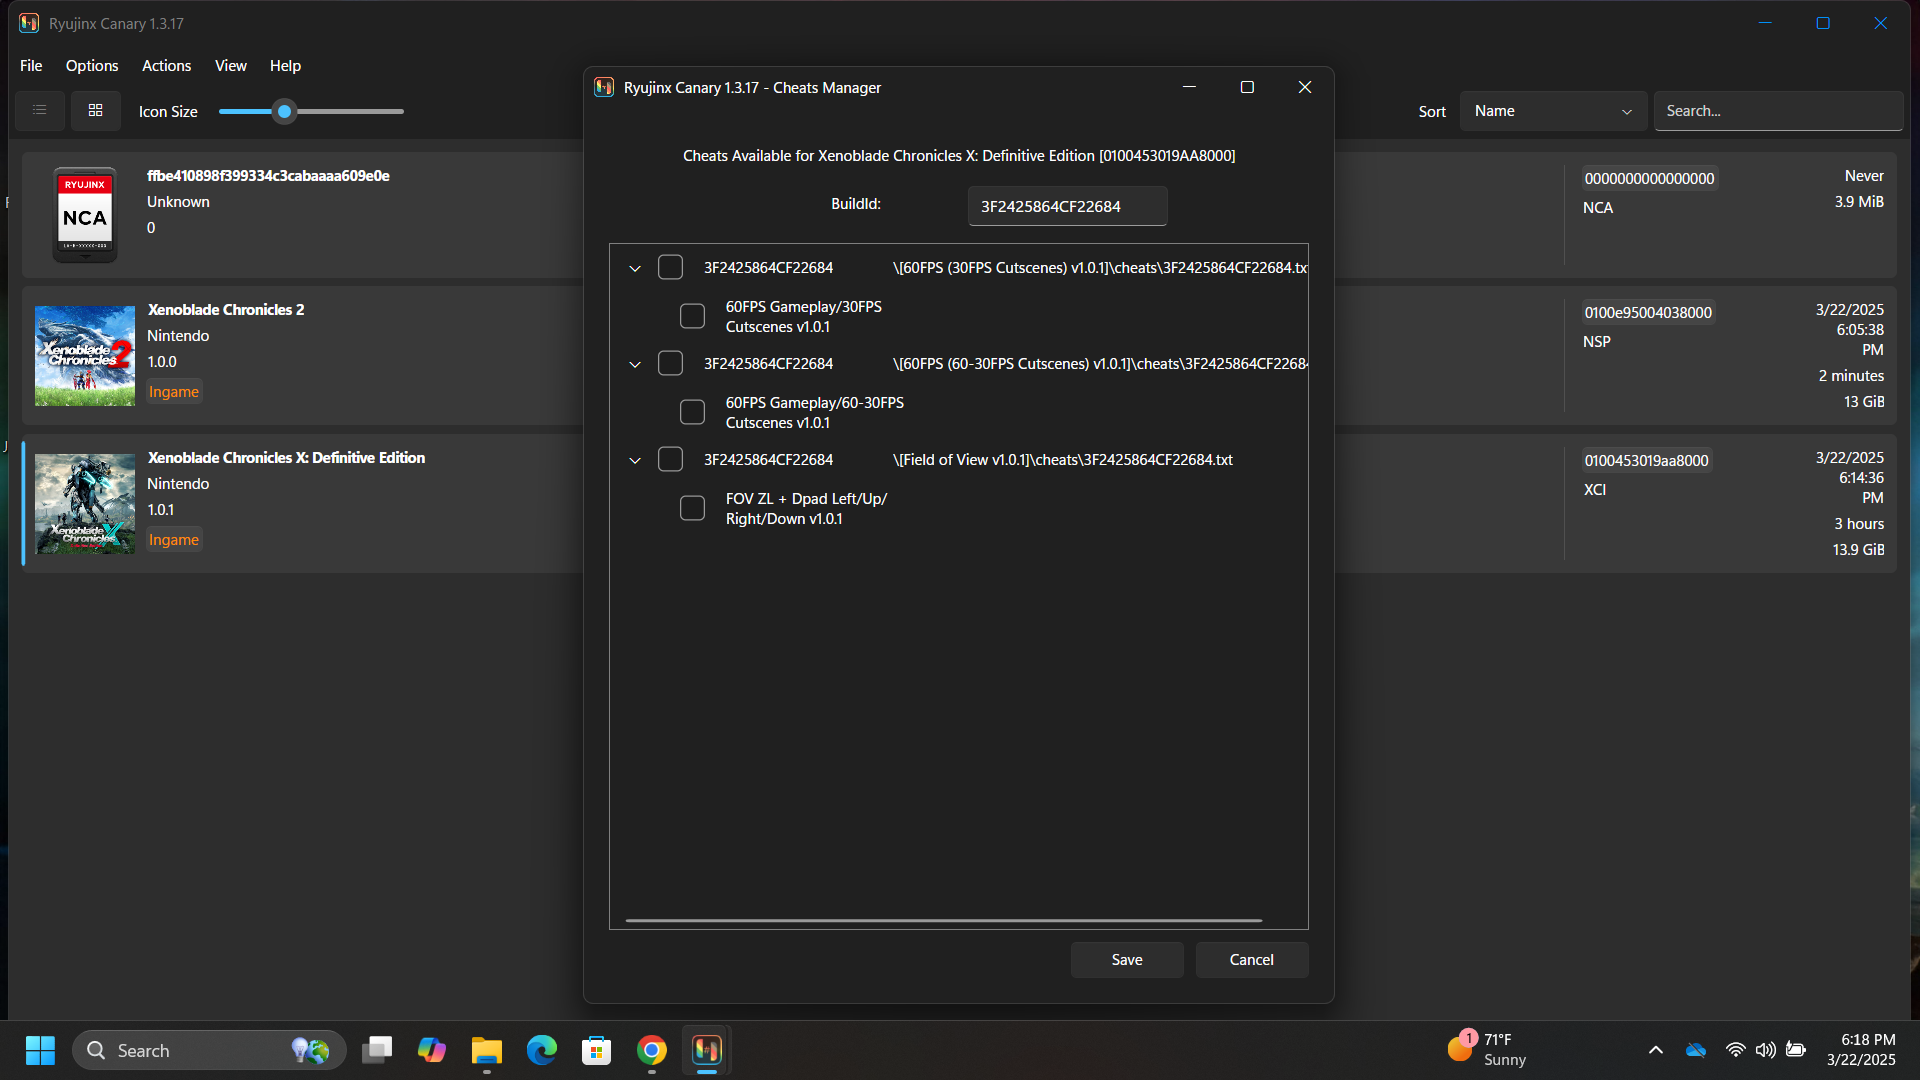Cancel the Cheats Manager dialog
Image resolution: width=1920 pixels, height=1080 pixels.
(x=1252, y=960)
